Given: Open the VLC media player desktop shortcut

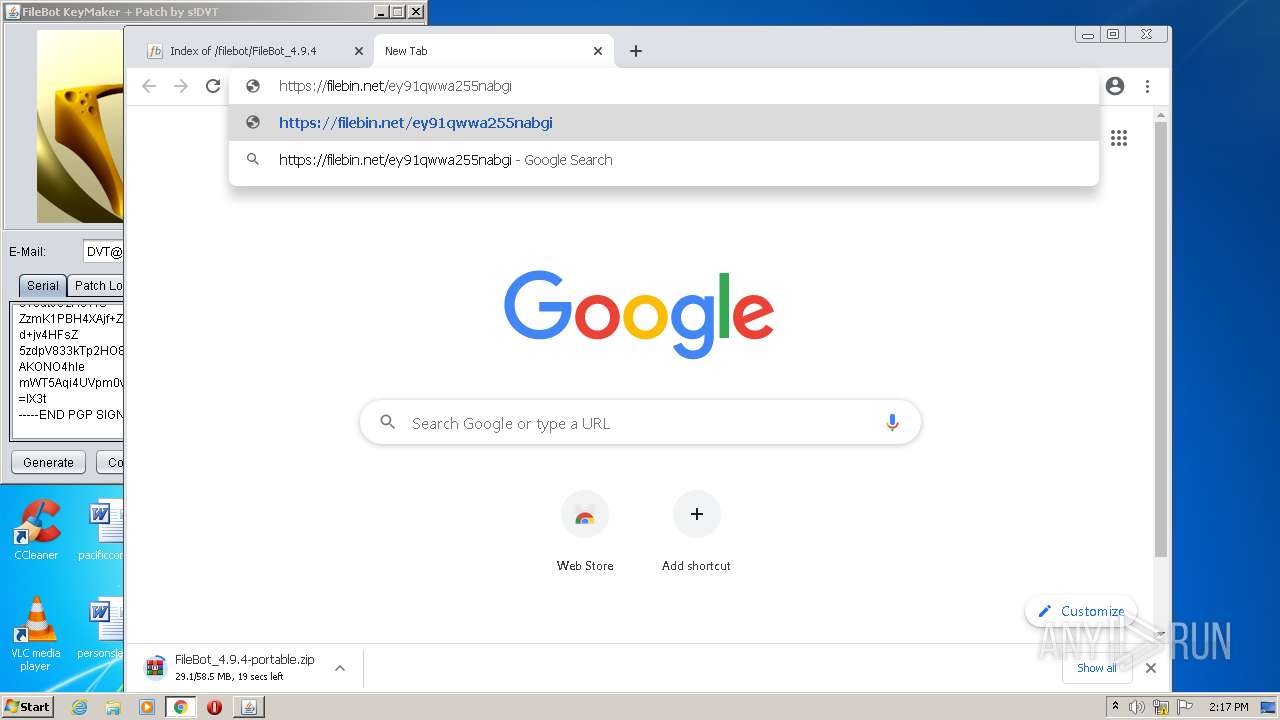Looking at the screenshot, I should (36, 634).
